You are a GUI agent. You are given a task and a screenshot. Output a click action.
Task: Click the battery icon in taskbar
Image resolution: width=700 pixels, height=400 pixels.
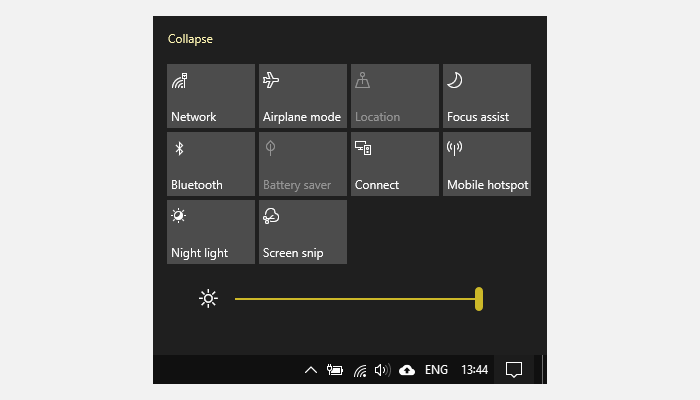click(335, 370)
